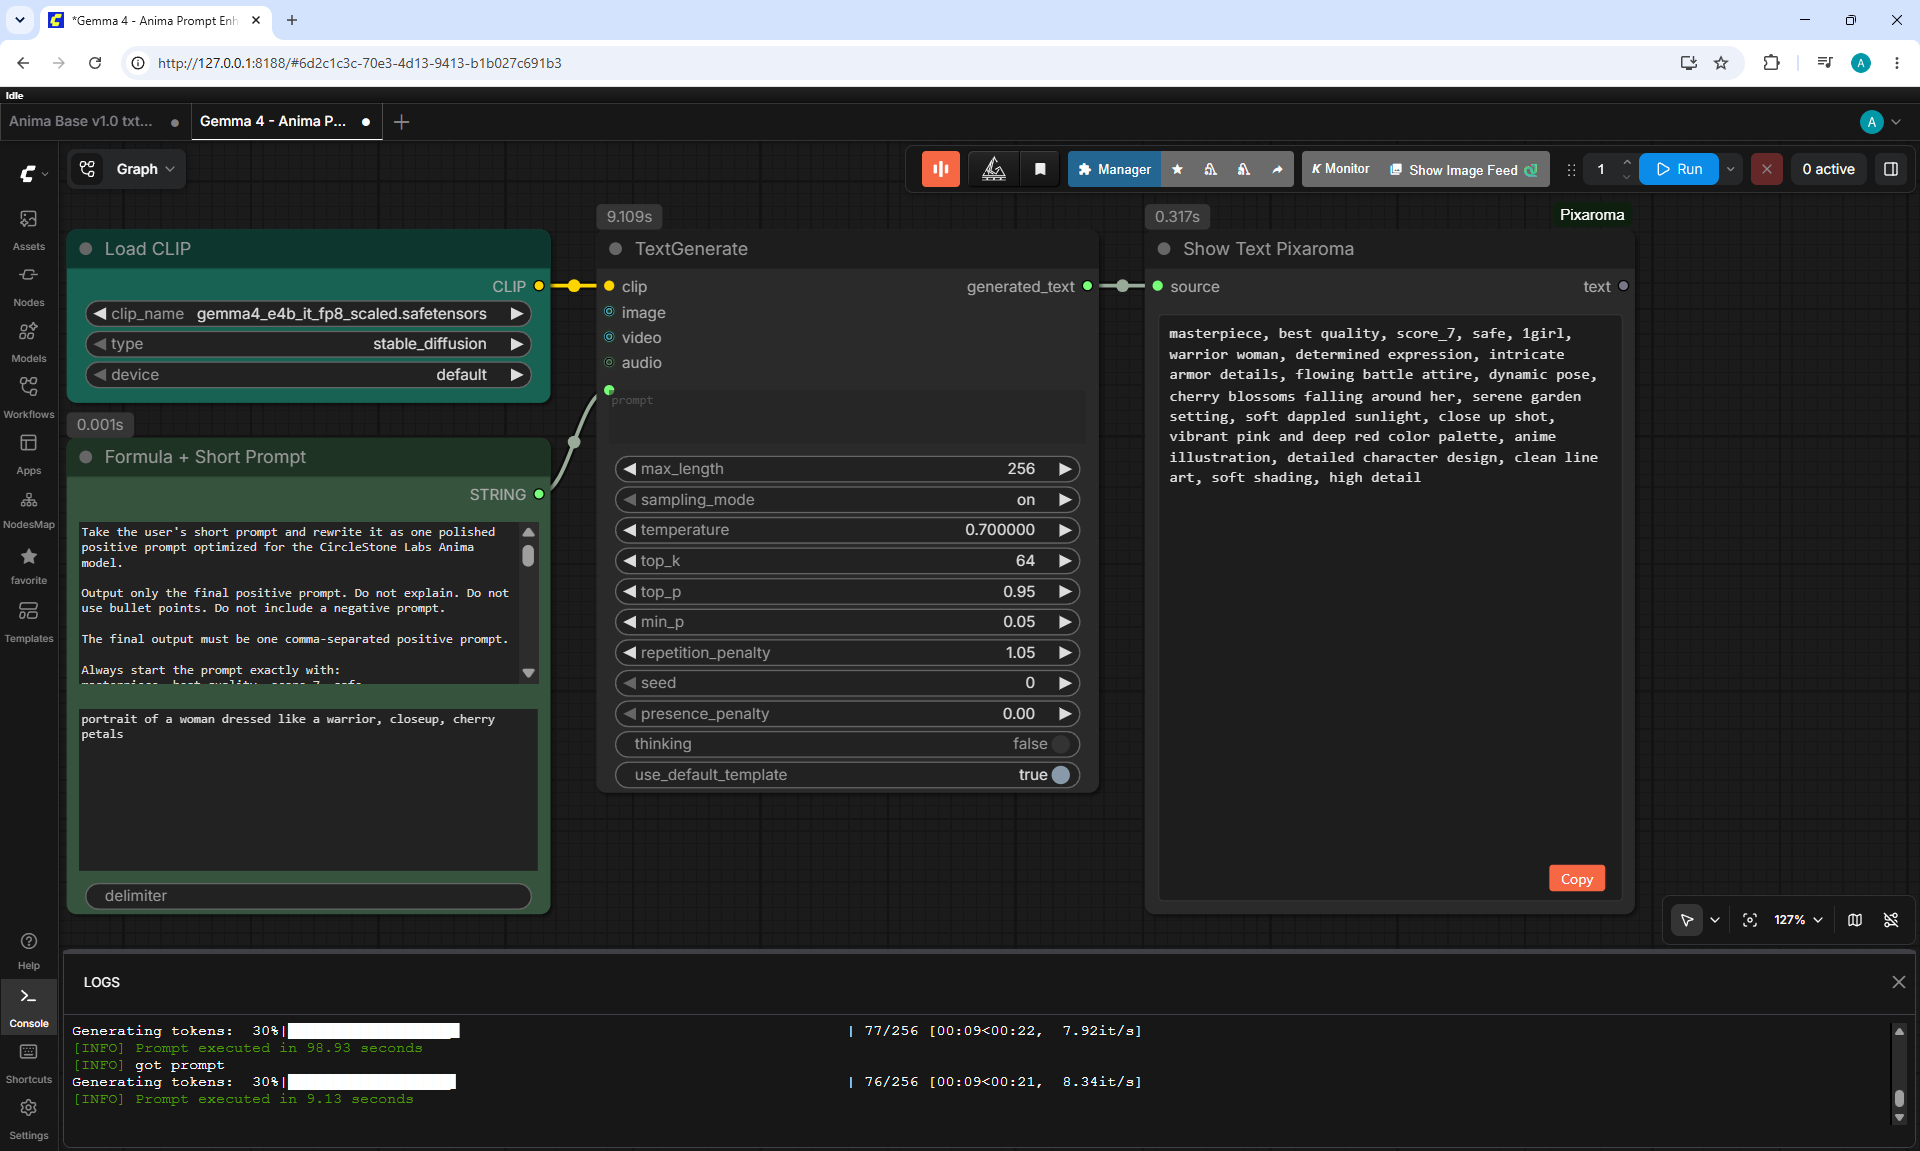
Task: Toggle sampling_mode value
Action: click(847, 500)
